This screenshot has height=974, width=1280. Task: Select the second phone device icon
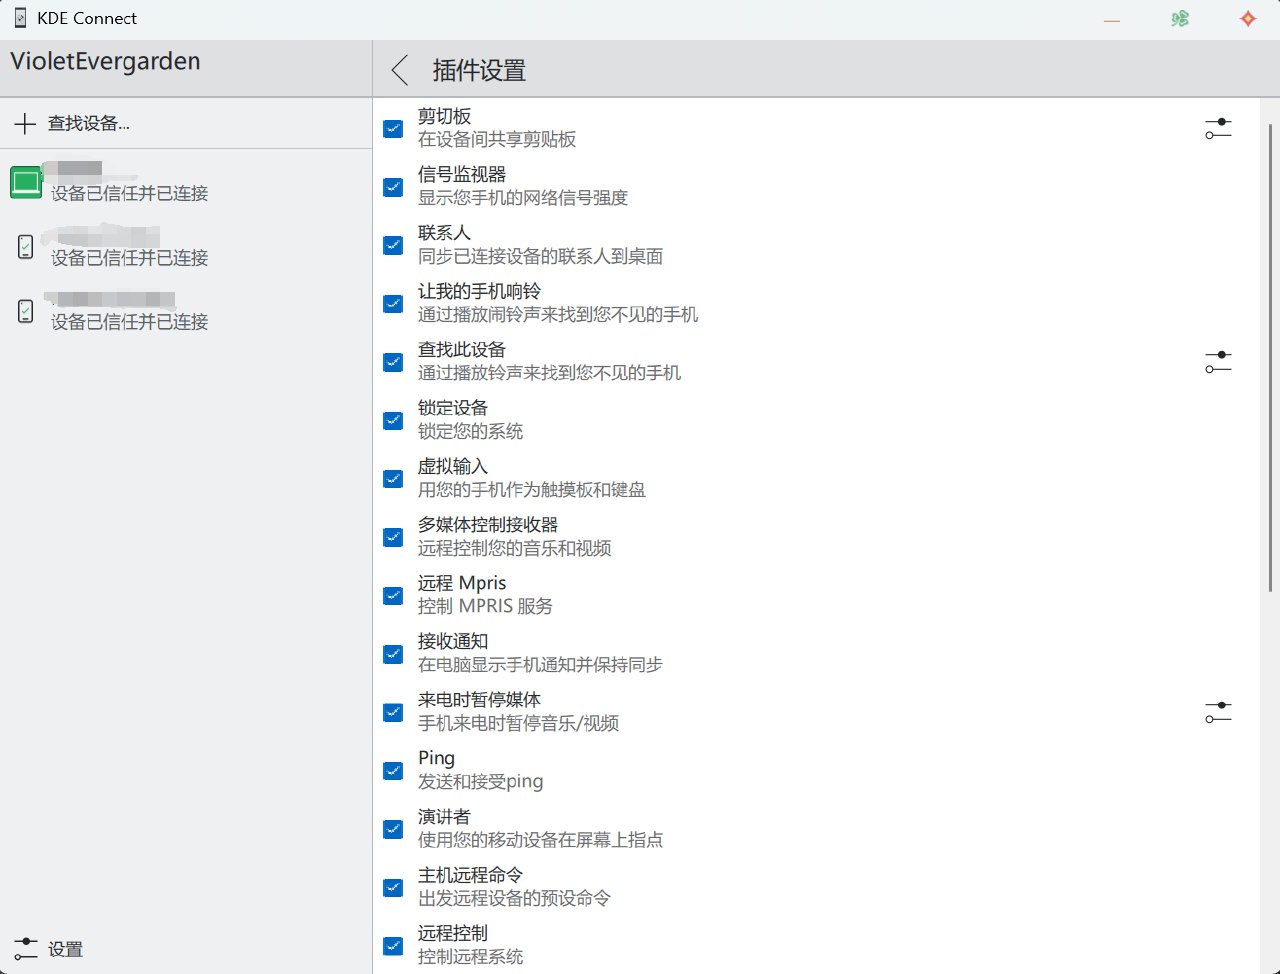coord(26,311)
